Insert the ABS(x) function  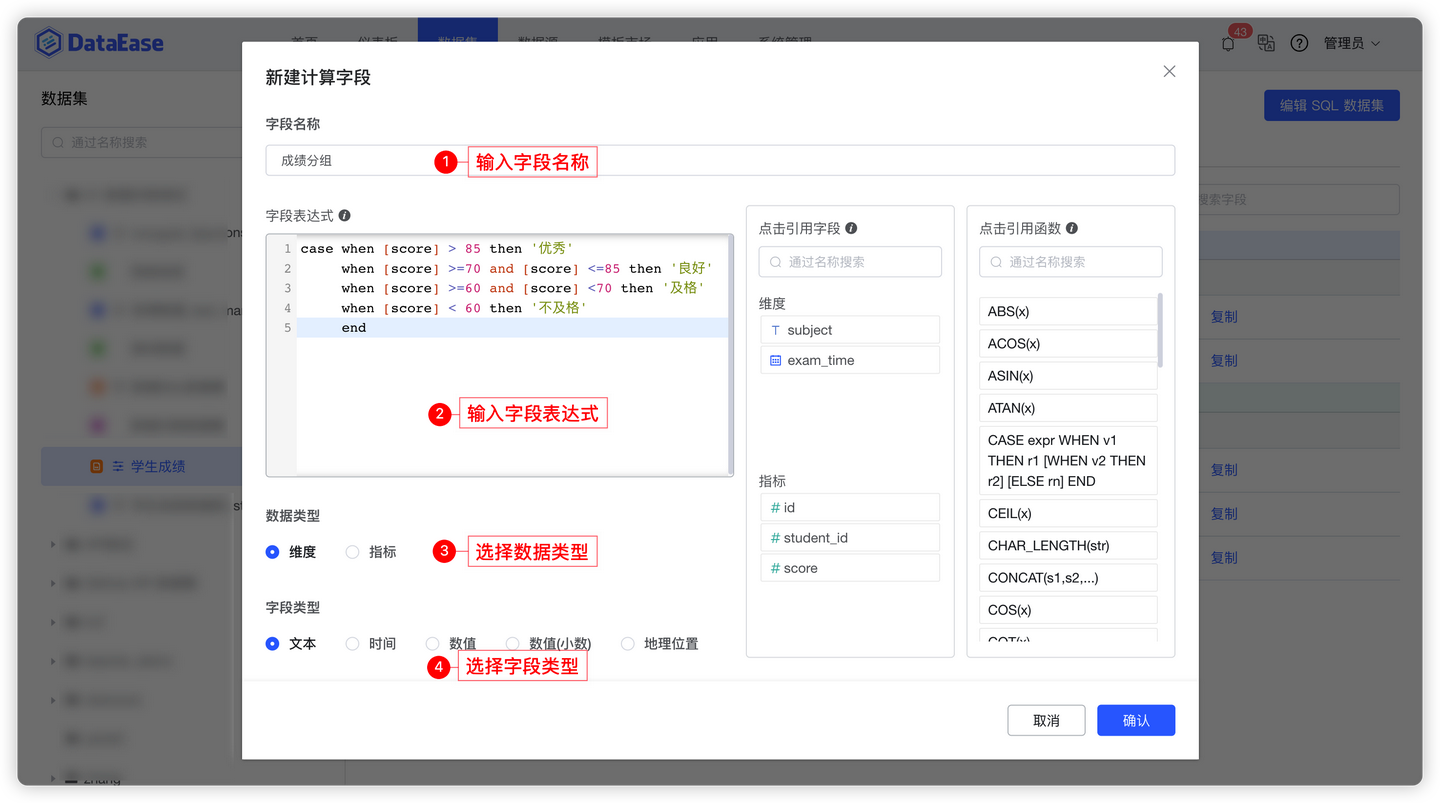tap(1068, 312)
